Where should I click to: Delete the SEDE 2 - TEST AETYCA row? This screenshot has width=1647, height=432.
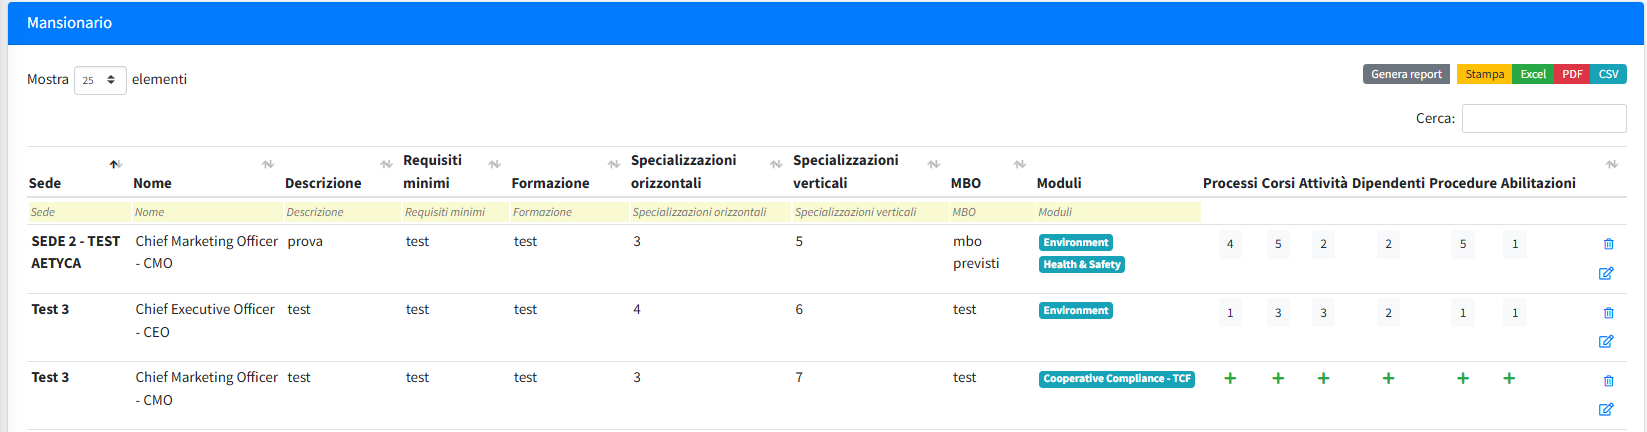(1608, 244)
